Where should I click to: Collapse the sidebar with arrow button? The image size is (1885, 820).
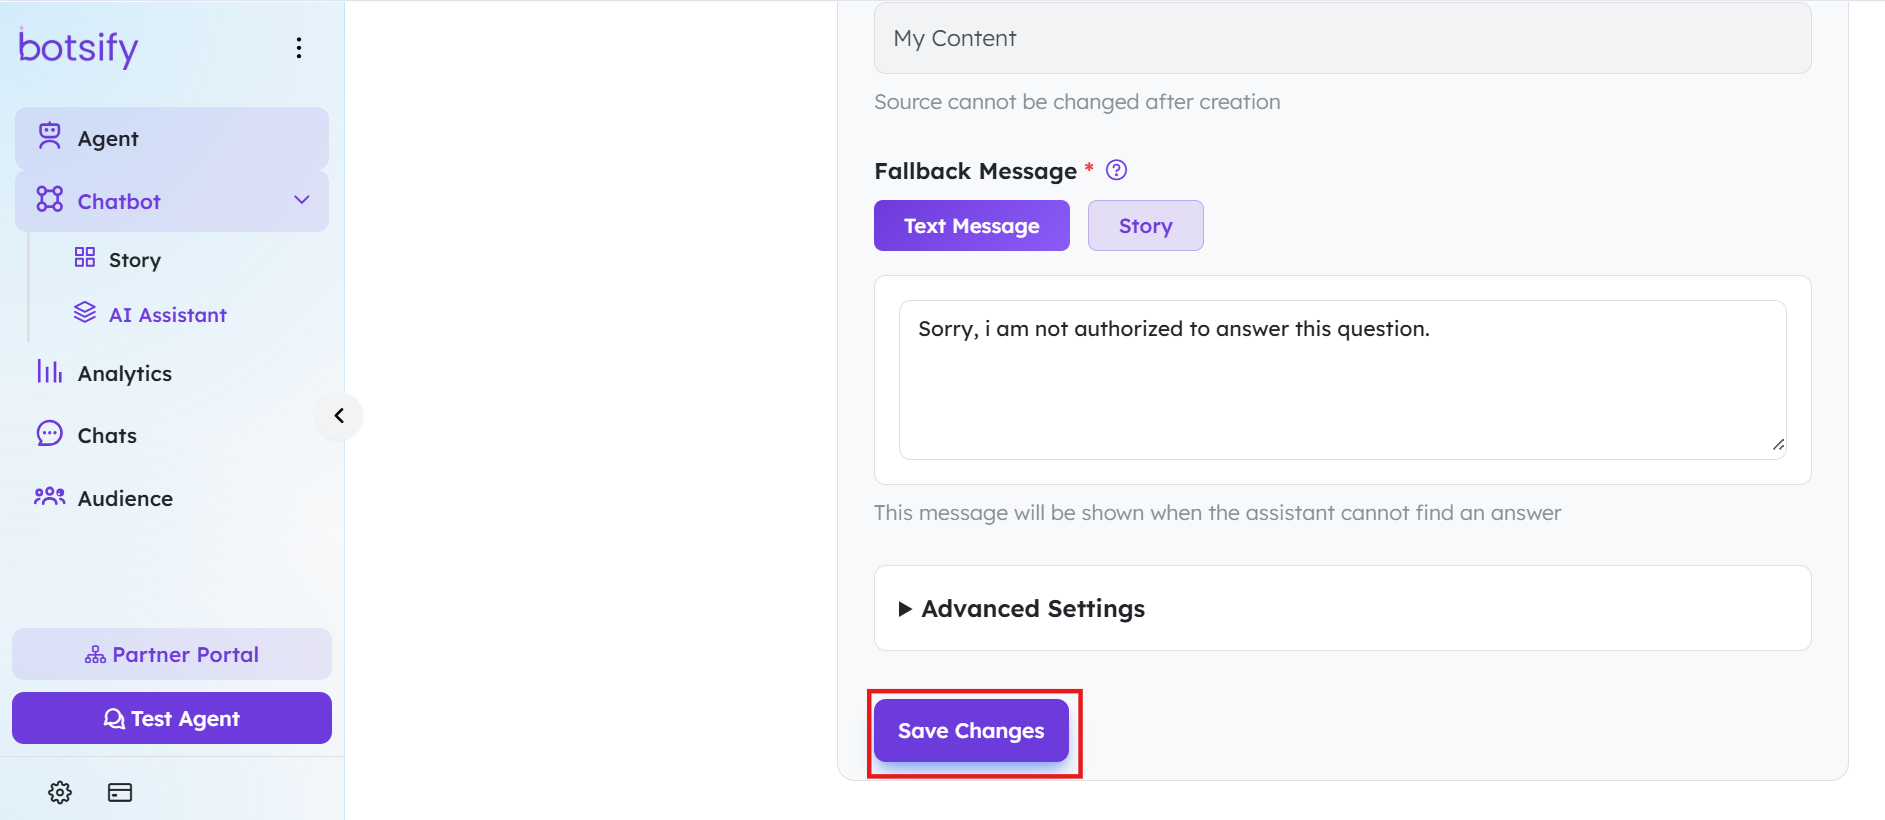pos(339,416)
